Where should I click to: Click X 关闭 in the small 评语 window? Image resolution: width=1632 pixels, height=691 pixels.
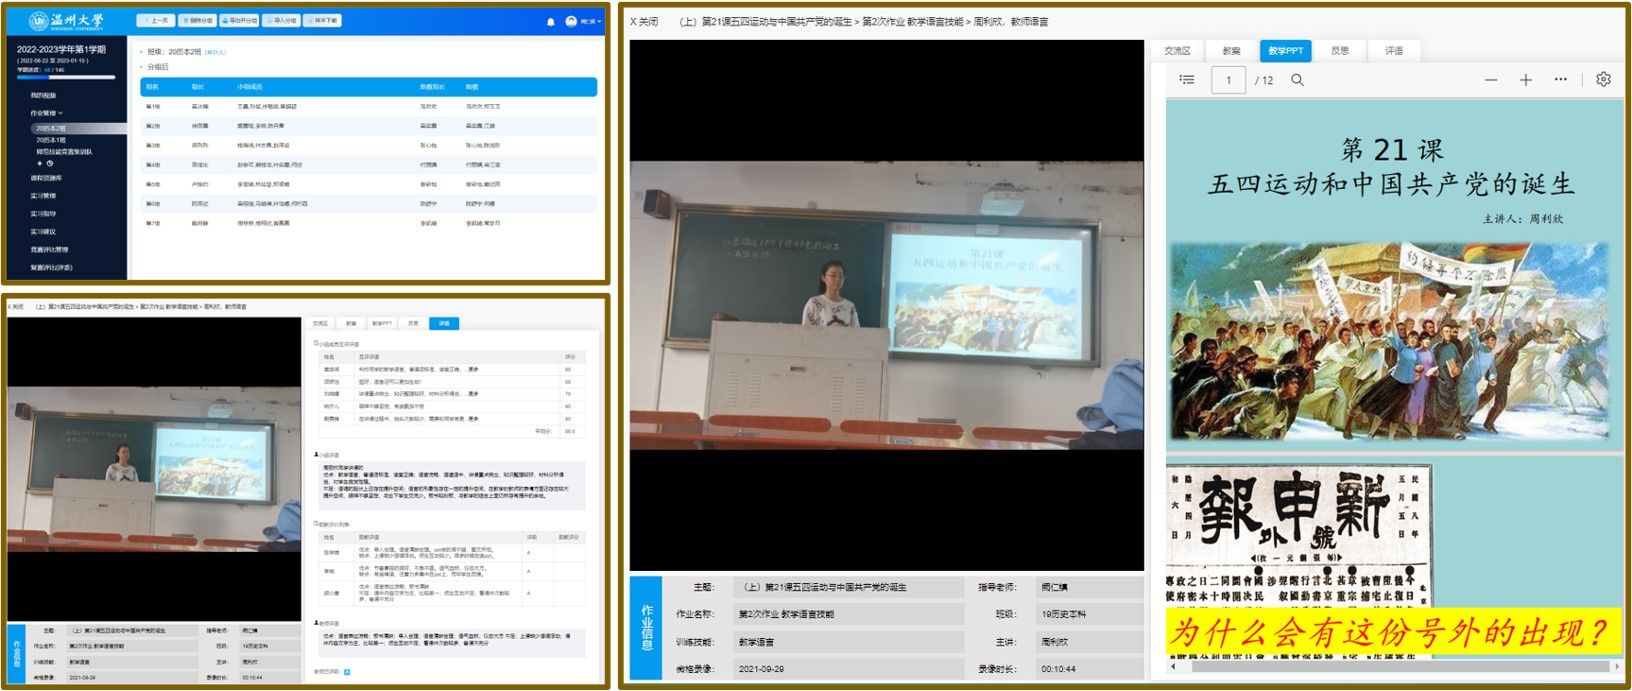coord(15,307)
